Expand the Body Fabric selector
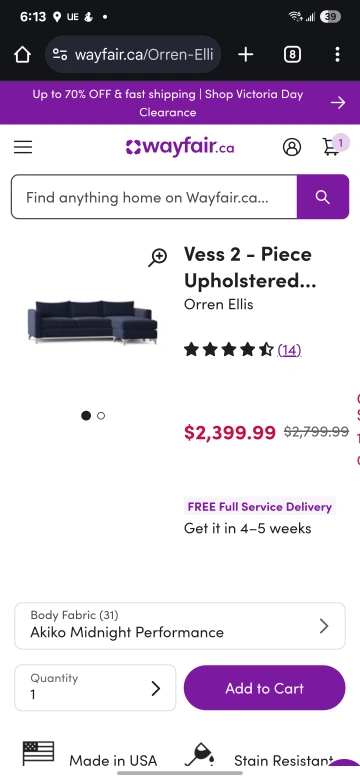 (180, 626)
